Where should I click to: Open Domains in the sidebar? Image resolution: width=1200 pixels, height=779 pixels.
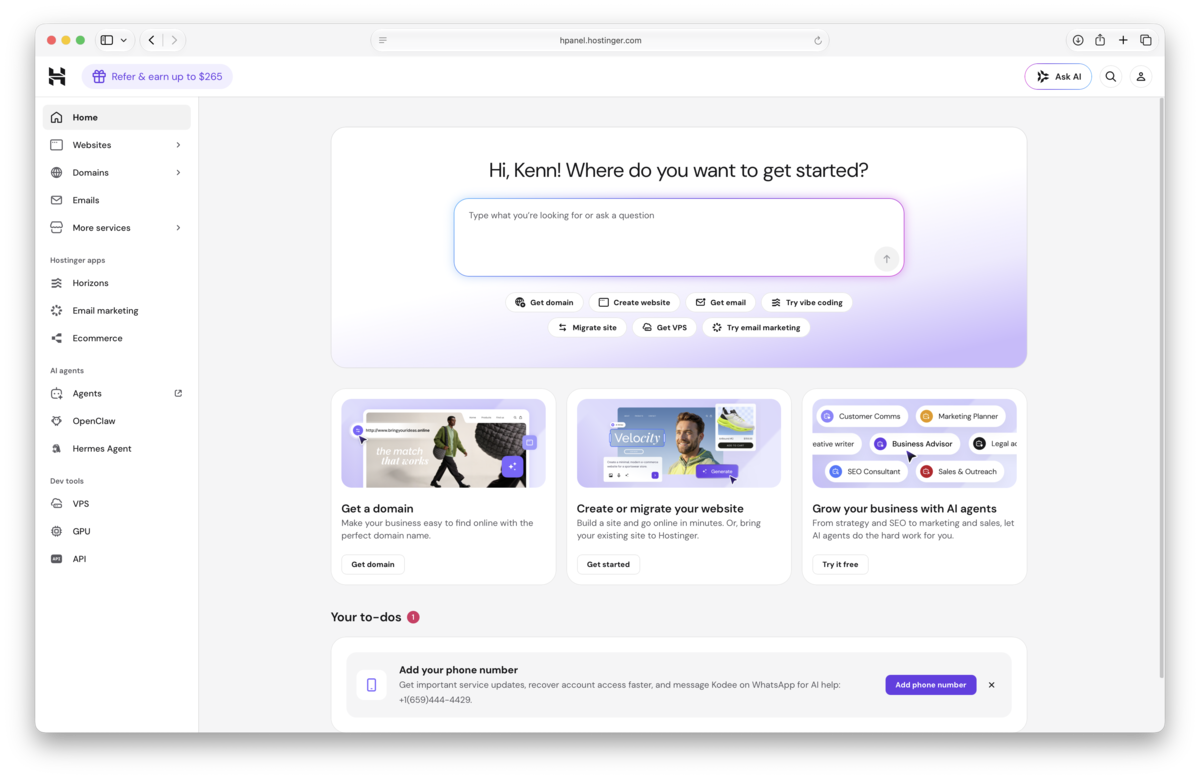(x=116, y=172)
